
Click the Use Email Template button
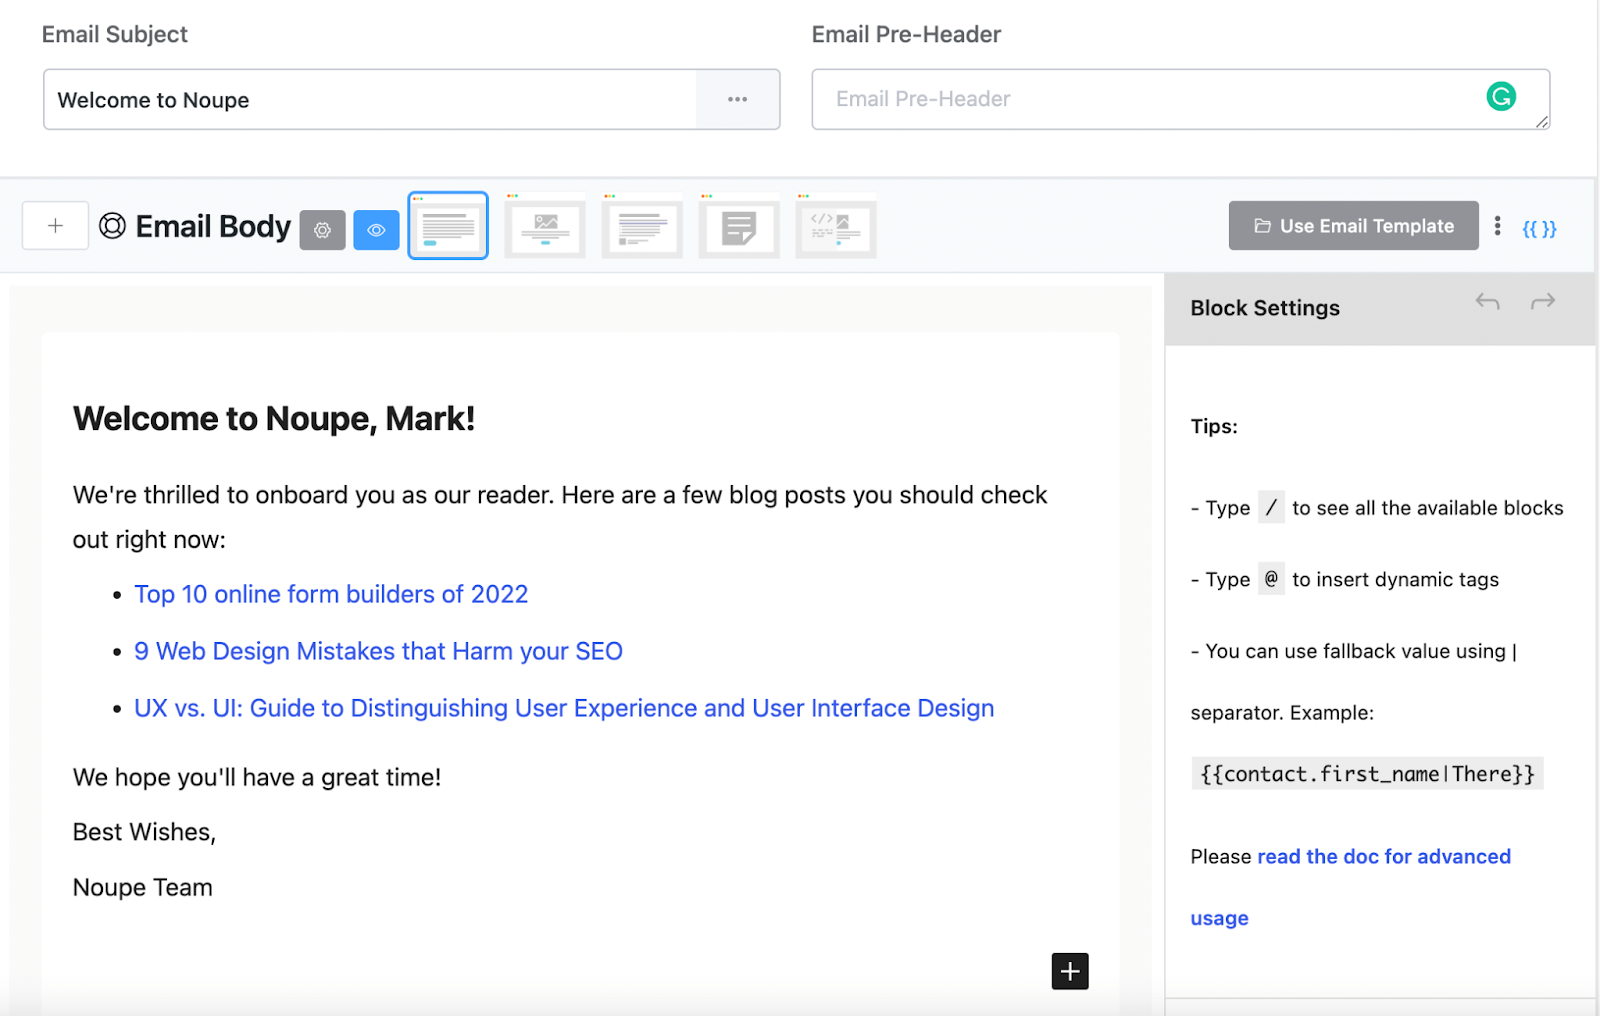(x=1353, y=226)
